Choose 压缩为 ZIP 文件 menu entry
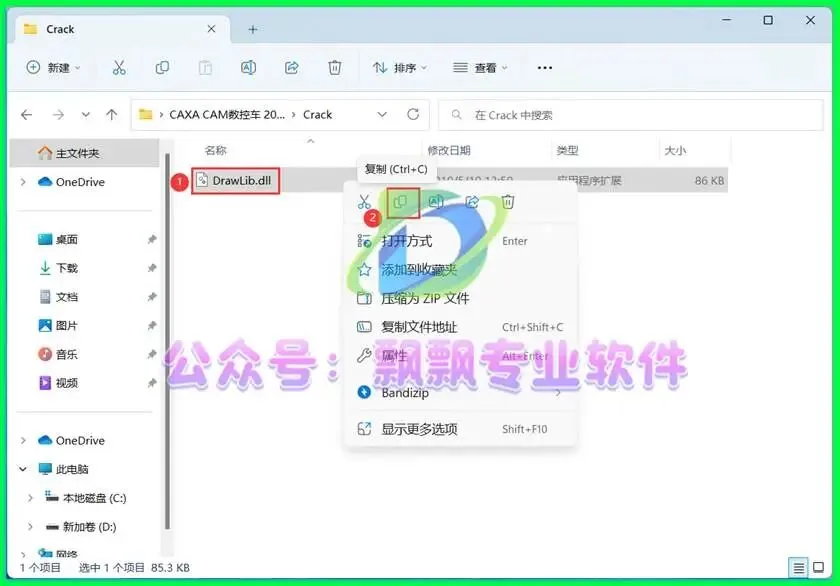This screenshot has height=586, width=840. tap(461, 298)
